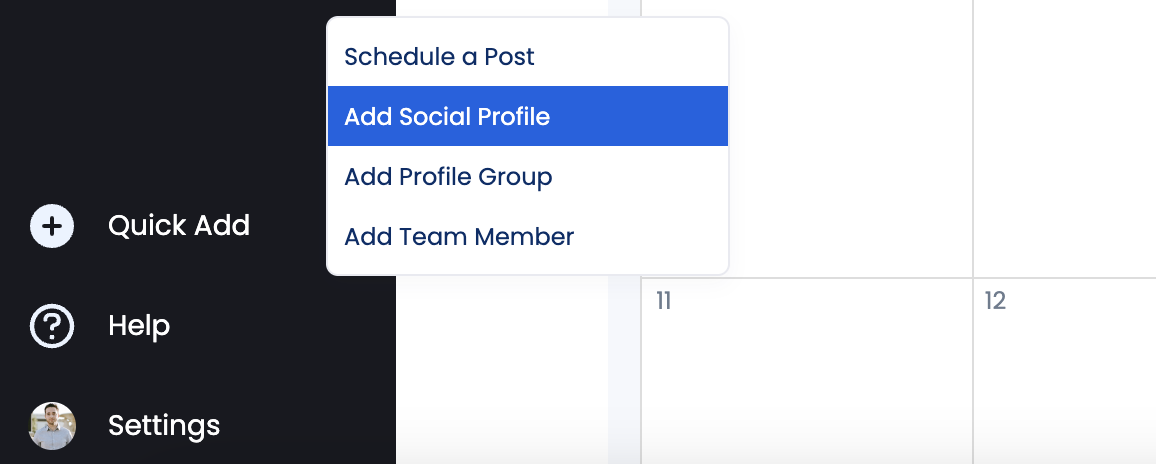Screen dimensions: 1156x464
Task: Click empty dark sidebar above Quick Add
Action: pyautogui.click(x=160, y=100)
